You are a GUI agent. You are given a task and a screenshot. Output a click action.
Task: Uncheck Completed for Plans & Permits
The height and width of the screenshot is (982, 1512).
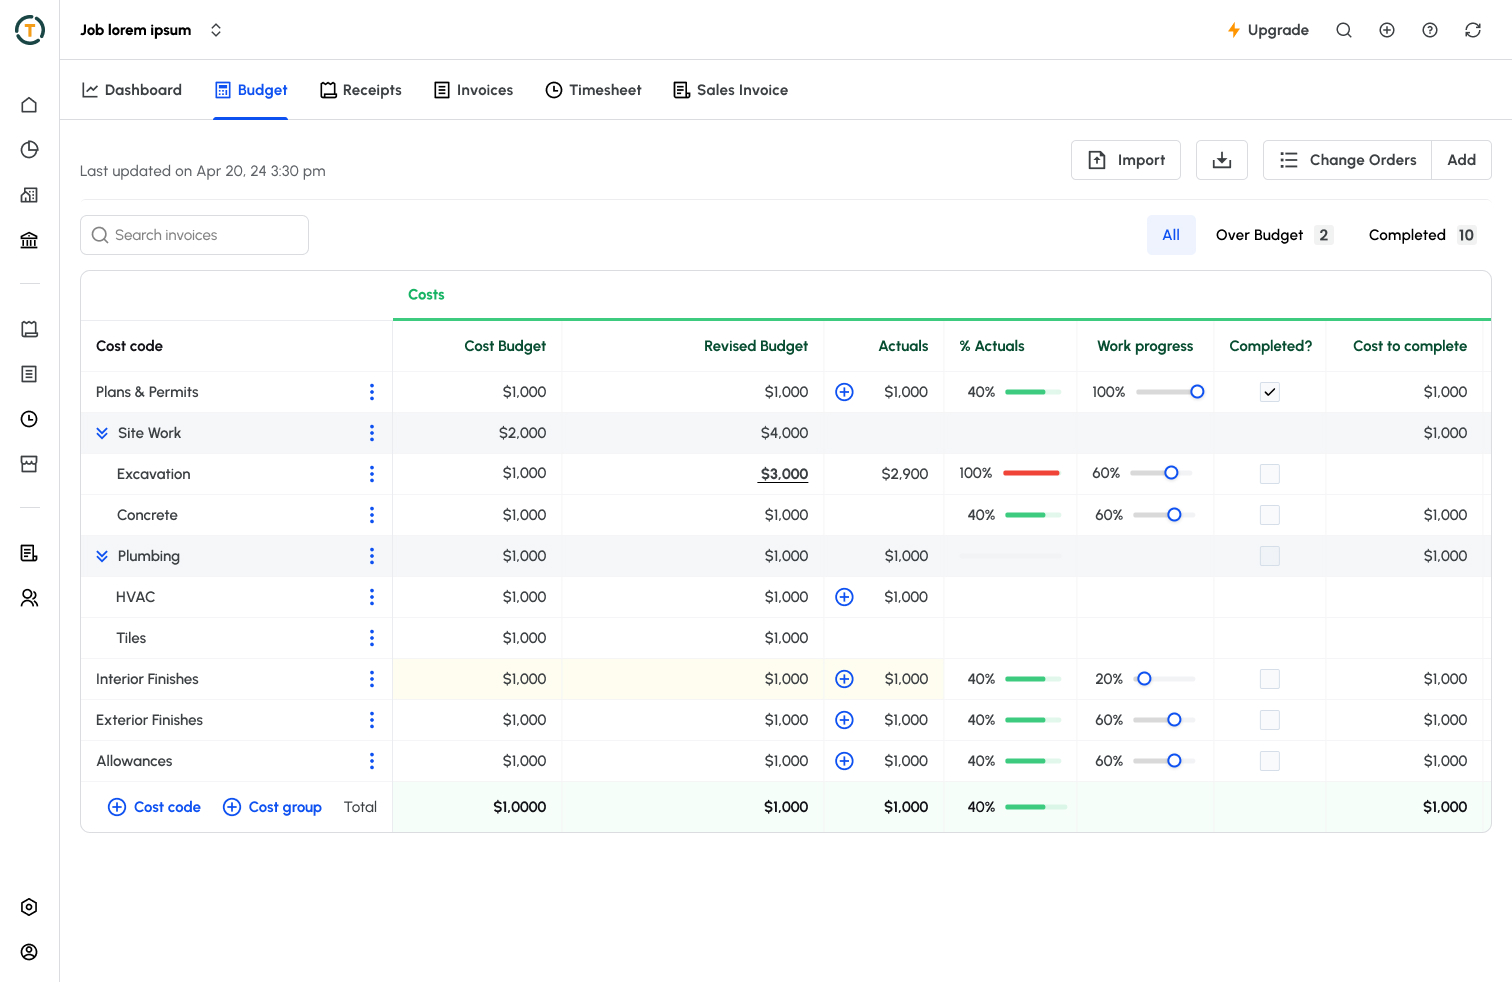(1270, 392)
